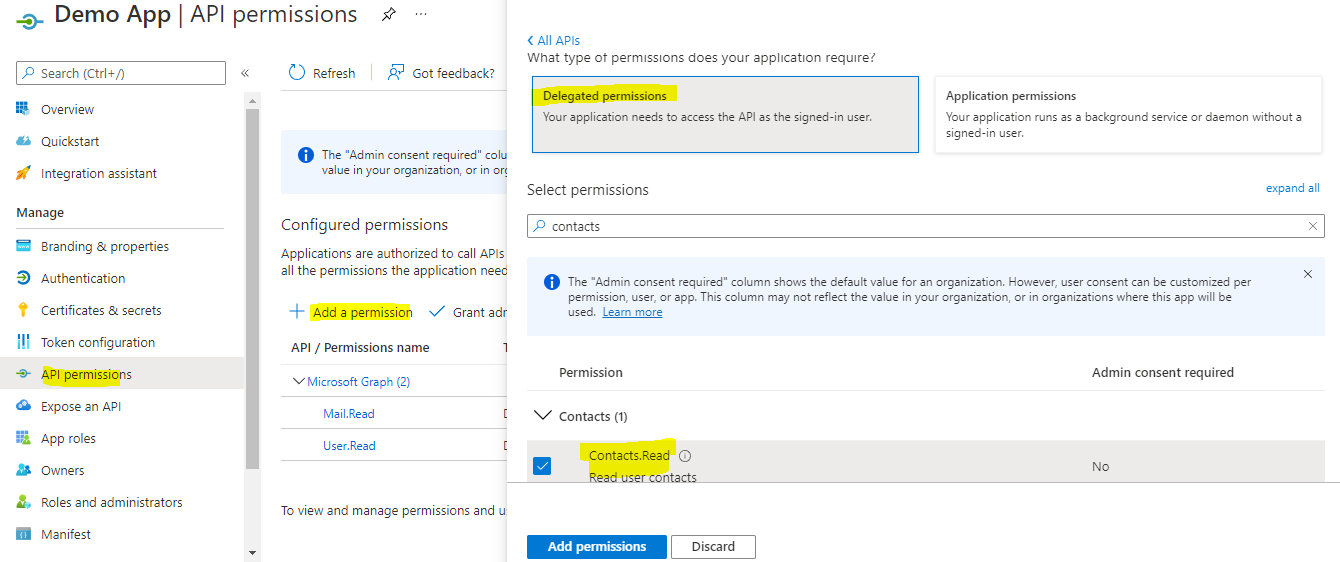Collapse the sidebar with double chevron
Viewport: 1340px width, 562px height.
[245, 73]
